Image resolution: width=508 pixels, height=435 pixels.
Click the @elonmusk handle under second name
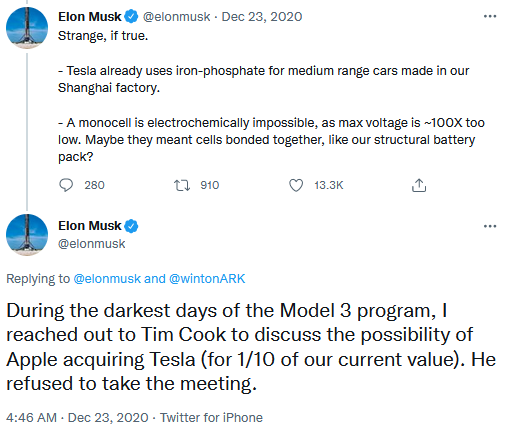pos(92,244)
